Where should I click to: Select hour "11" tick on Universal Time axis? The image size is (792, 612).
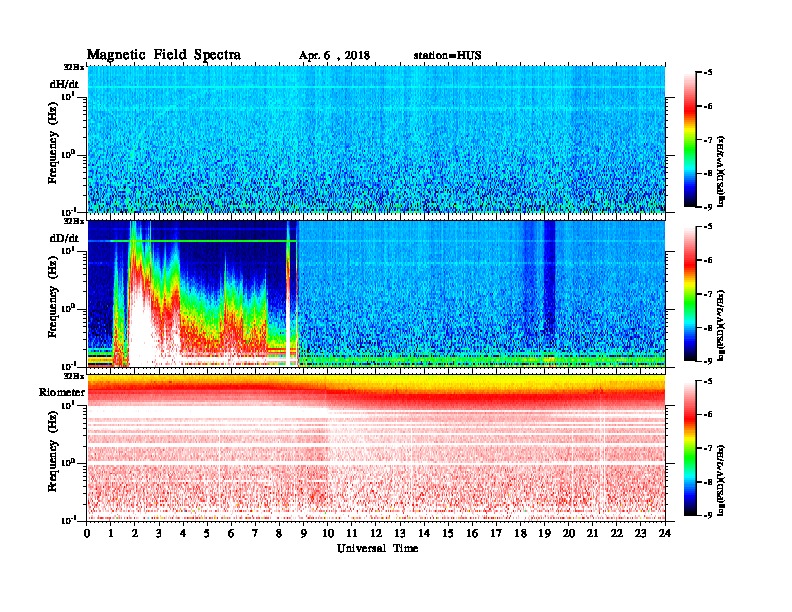pyautogui.click(x=352, y=533)
